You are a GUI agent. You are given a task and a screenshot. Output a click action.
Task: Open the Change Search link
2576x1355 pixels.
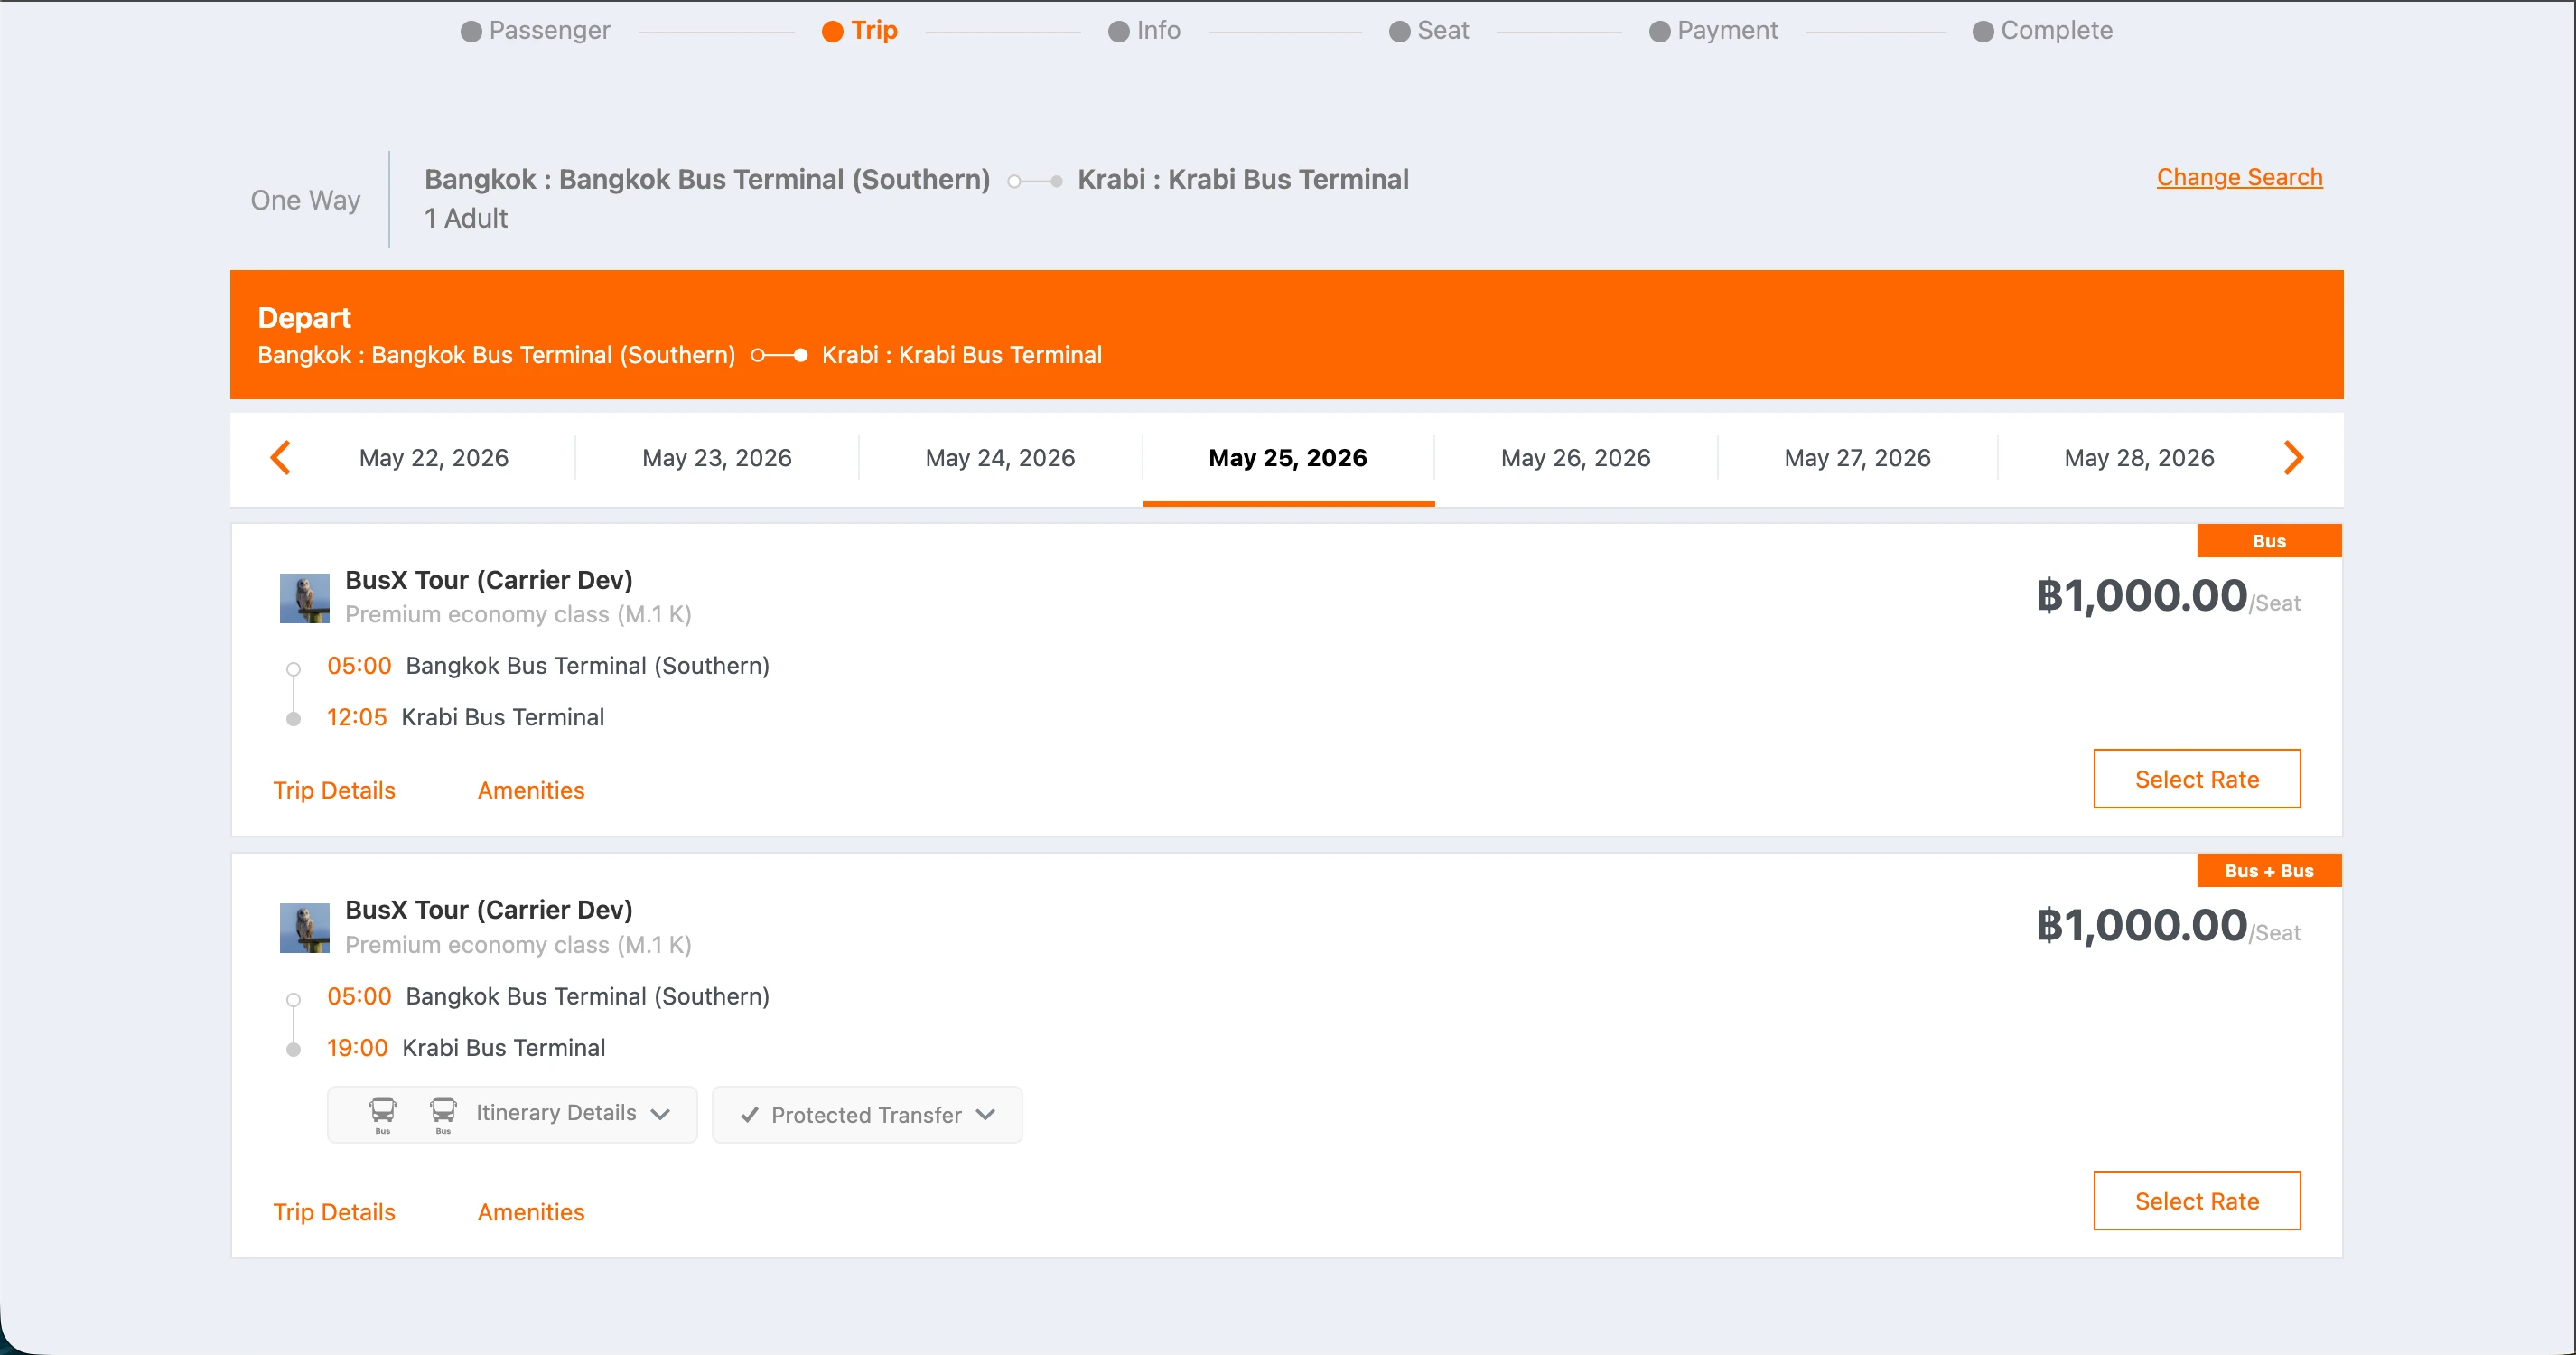2239,178
